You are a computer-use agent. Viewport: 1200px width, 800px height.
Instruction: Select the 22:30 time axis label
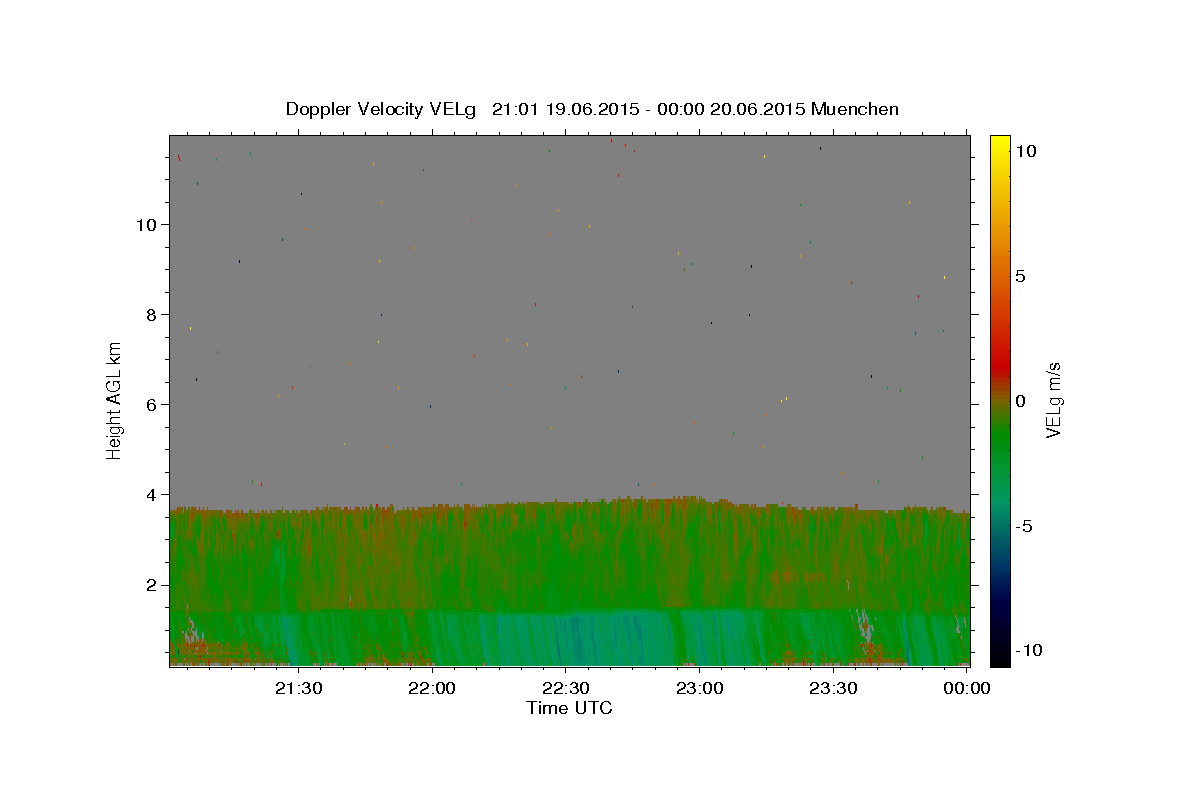point(566,688)
